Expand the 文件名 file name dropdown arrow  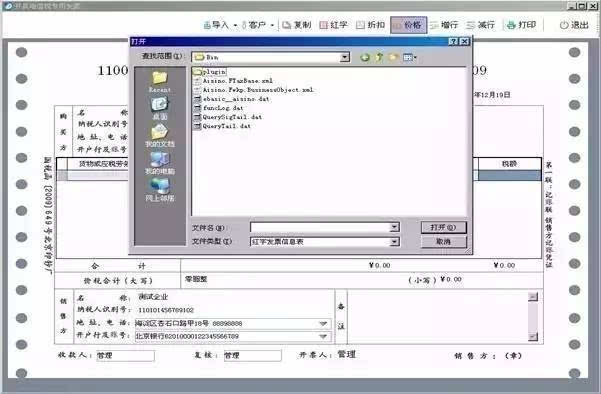[394, 228]
